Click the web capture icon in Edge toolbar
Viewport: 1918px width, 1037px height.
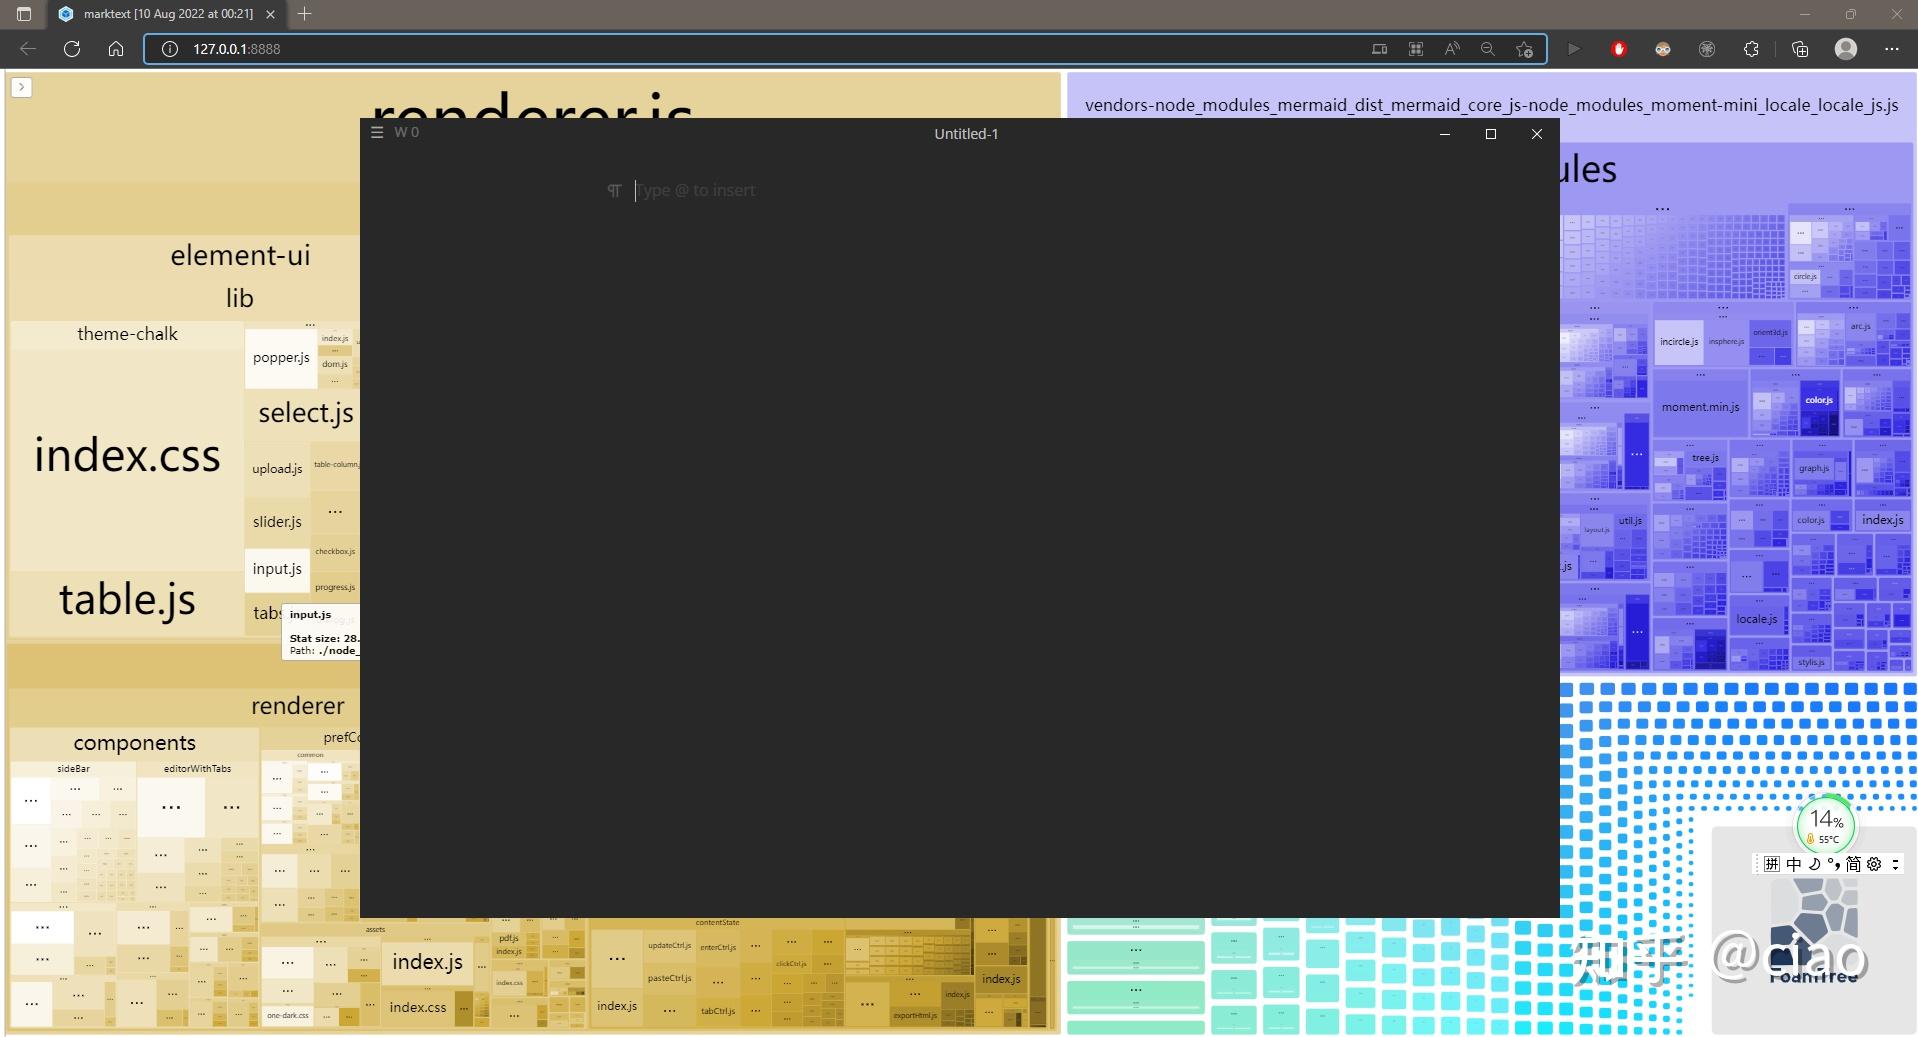tap(1415, 48)
